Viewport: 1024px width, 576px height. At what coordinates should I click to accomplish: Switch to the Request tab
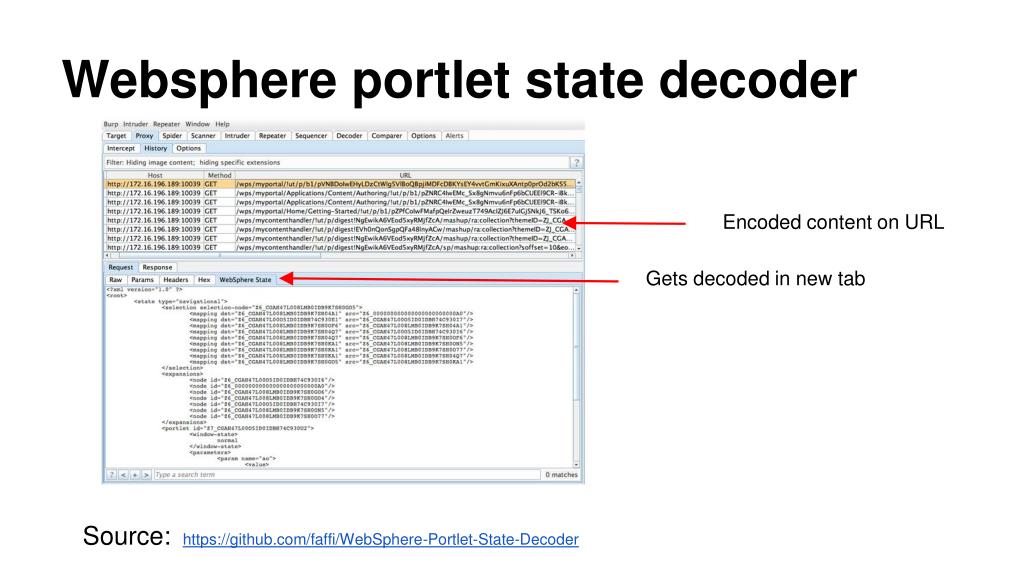point(121,267)
